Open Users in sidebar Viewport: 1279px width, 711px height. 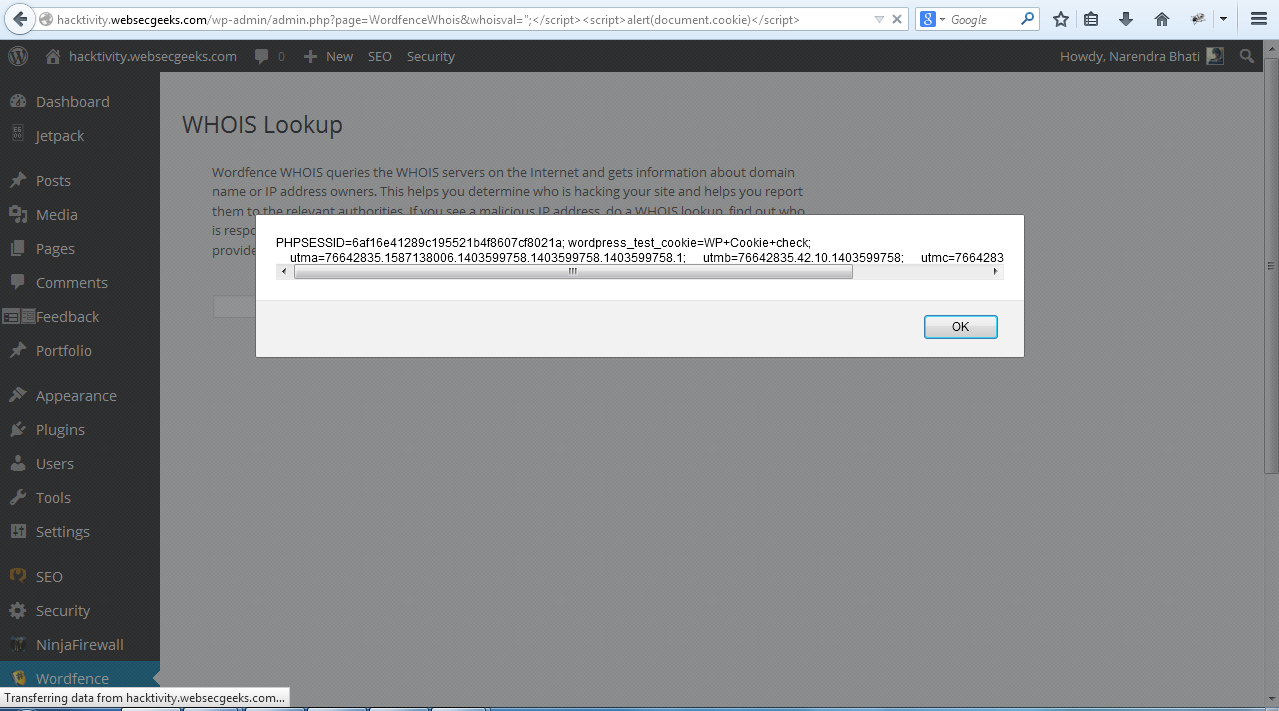click(x=55, y=463)
